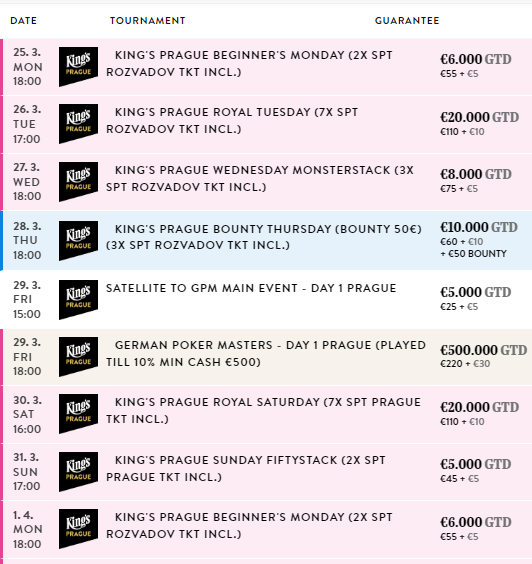Click King's Prague logo beside Bounty Thursday
The height and width of the screenshot is (564, 532).
[x=78, y=241]
